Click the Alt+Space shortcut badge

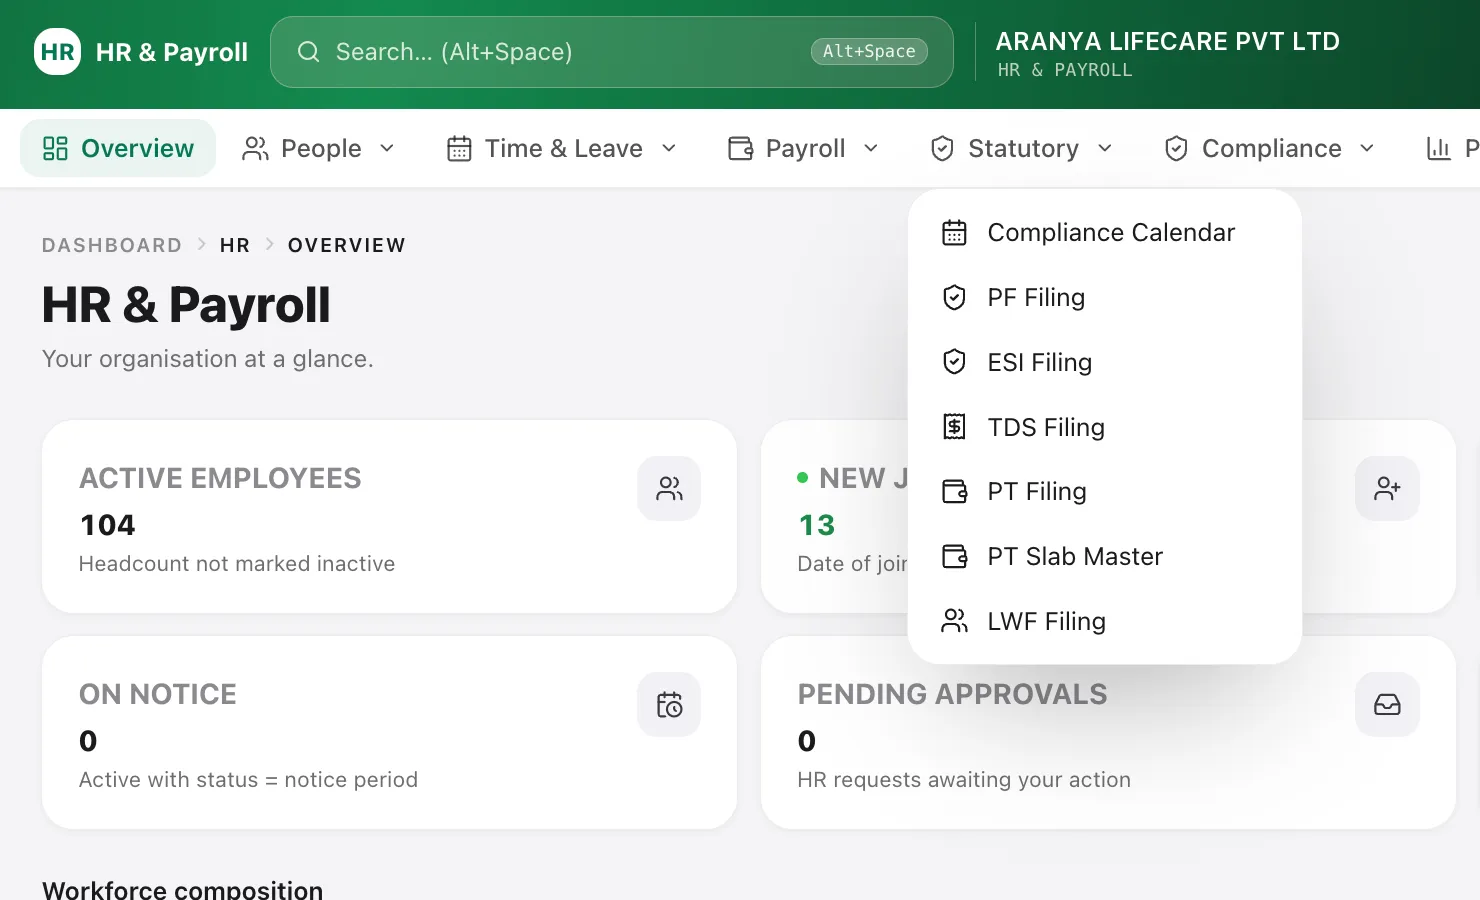[869, 51]
